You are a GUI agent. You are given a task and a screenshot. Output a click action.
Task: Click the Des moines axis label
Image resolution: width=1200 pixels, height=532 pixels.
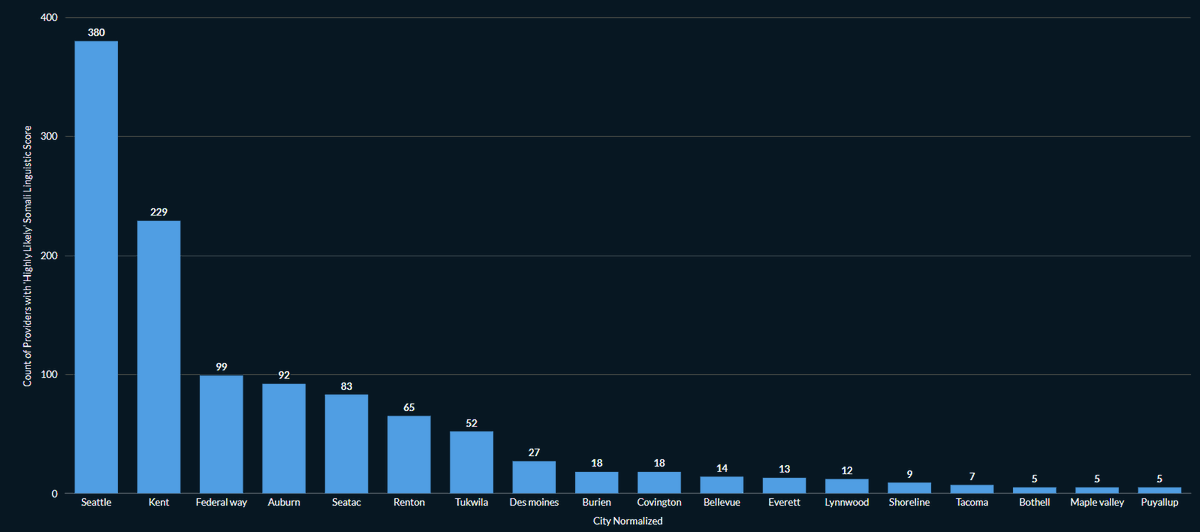coord(534,503)
